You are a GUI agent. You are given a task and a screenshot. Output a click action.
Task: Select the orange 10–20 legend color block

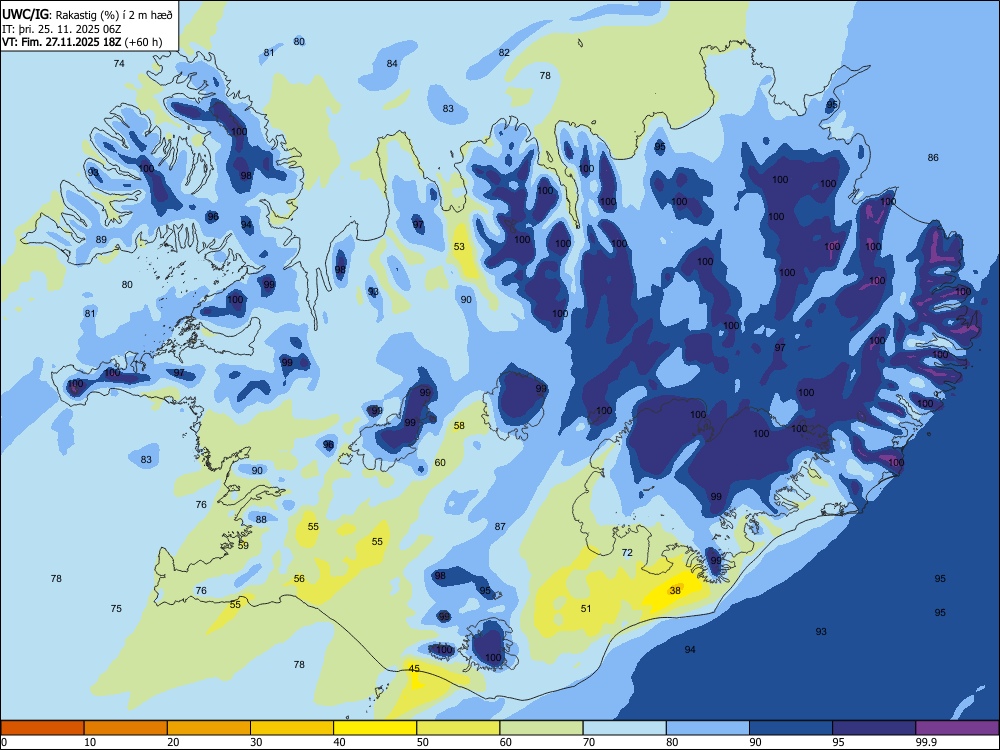pos(126,728)
